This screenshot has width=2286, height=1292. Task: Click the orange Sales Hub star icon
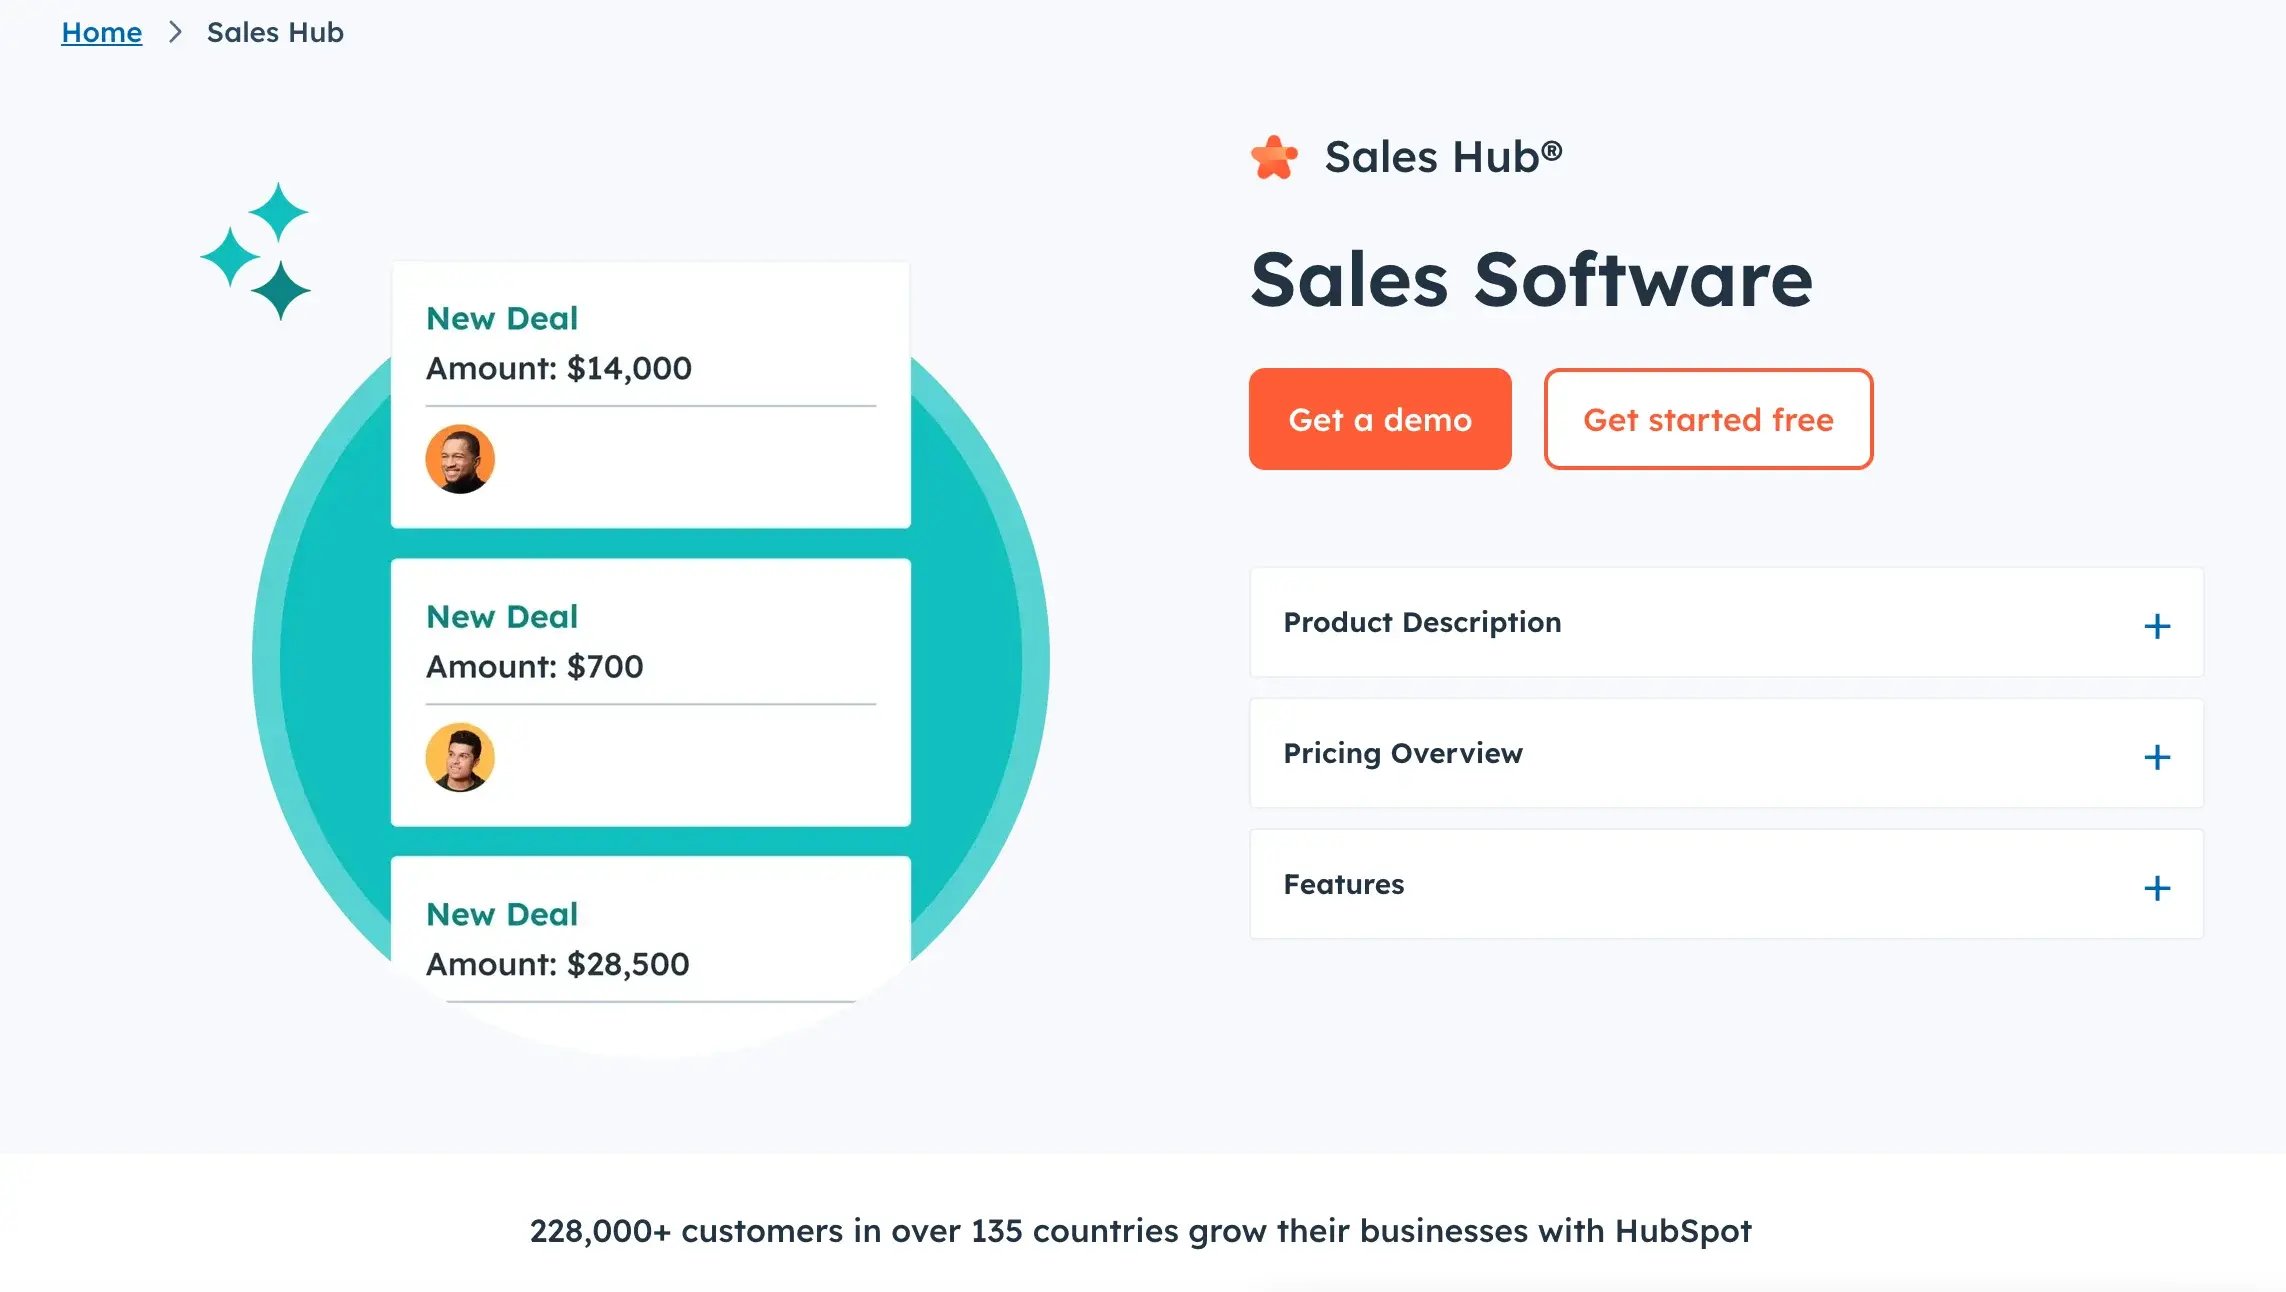(1273, 156)
